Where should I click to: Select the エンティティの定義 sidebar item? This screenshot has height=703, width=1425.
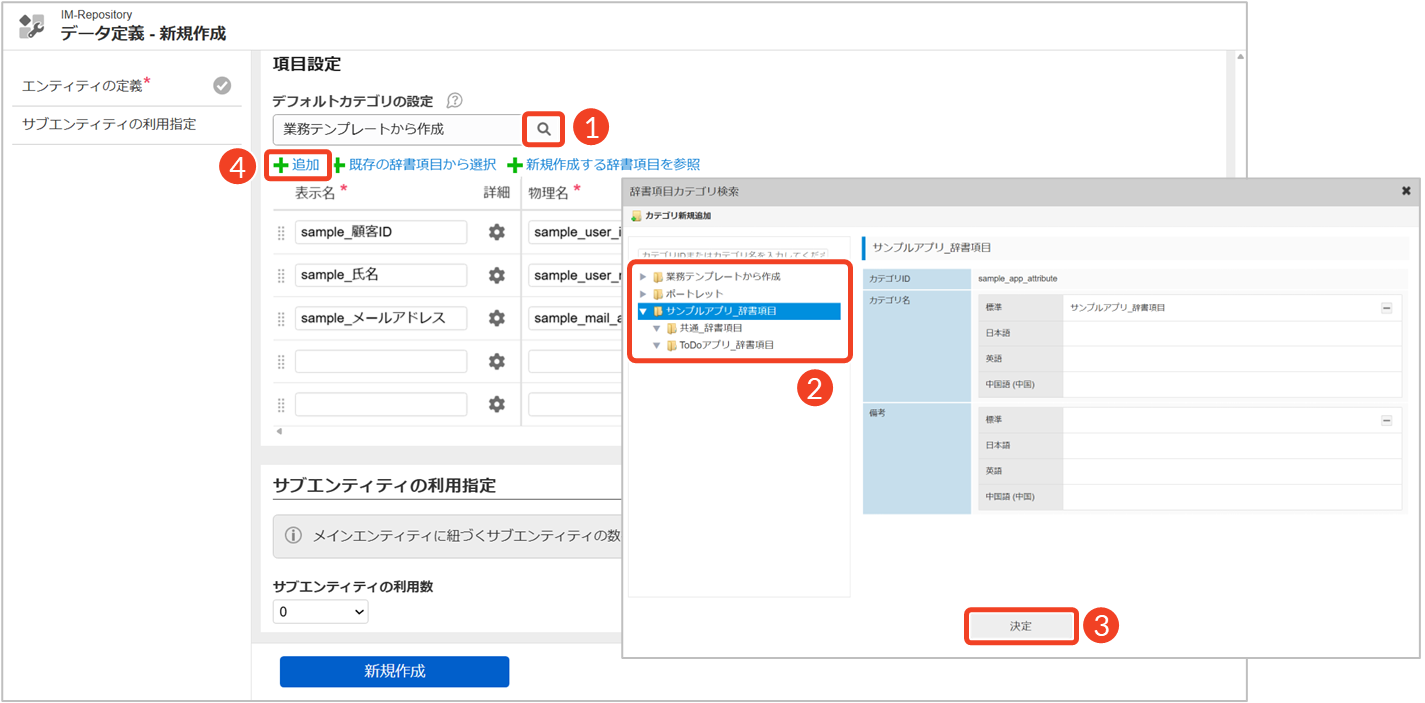pyautogui.click(x=83, y=86)
